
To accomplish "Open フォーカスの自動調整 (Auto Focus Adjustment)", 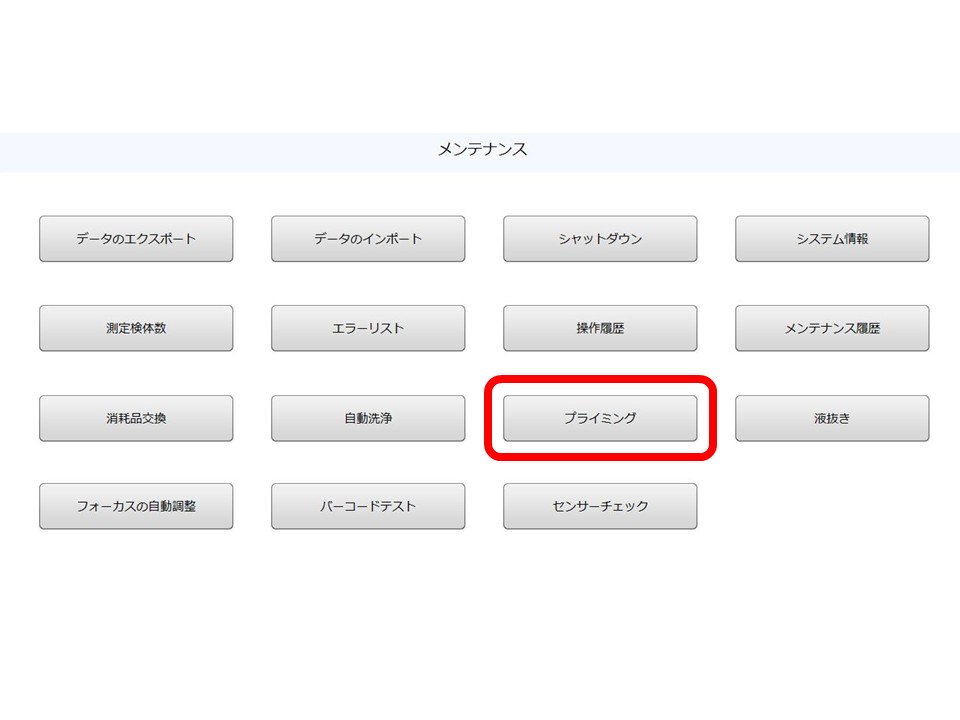I will pos(135,506).
